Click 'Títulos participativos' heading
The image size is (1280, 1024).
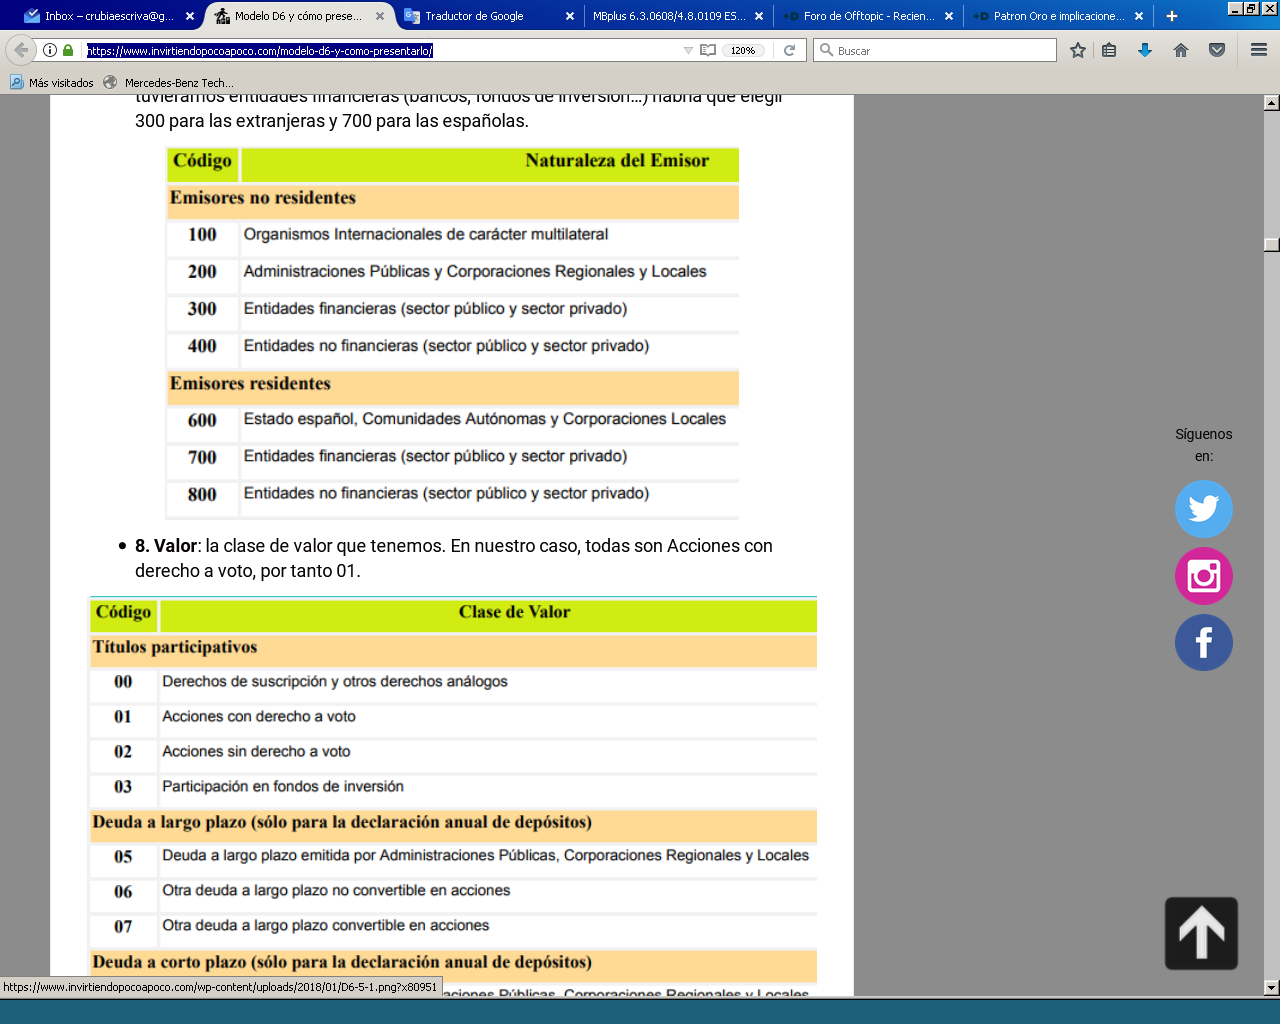(x=175, y=647)
